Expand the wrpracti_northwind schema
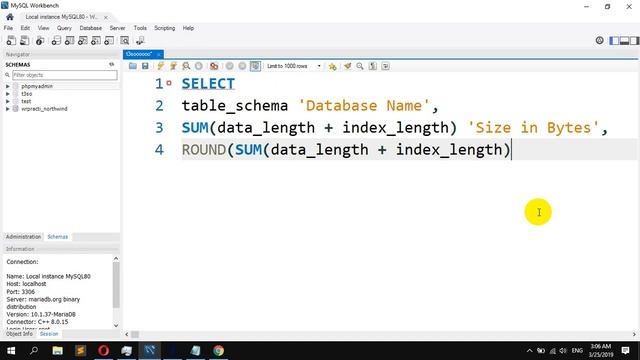 pos(7,109)
